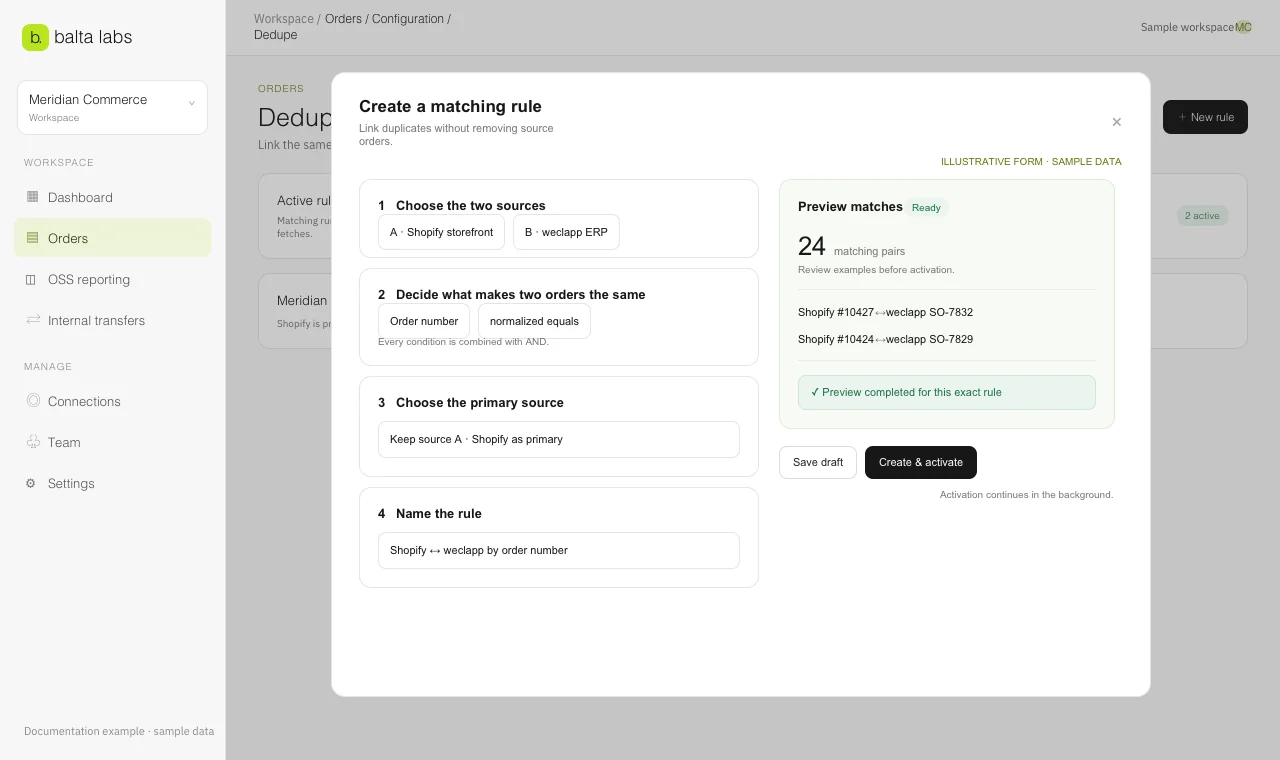Click the MC user avatar
Image resolution: width=1280 pixels, height=760 pixels.
click(x=1243, y=27)
